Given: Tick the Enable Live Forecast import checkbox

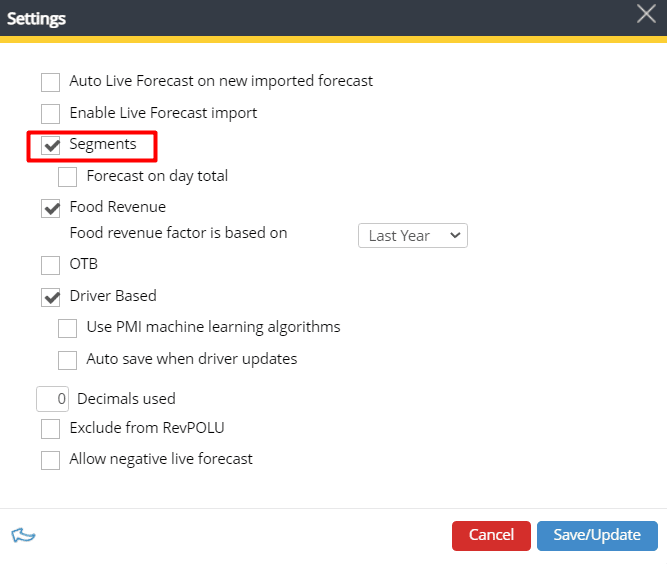Looking at the screenshot, I should point(51,113).
